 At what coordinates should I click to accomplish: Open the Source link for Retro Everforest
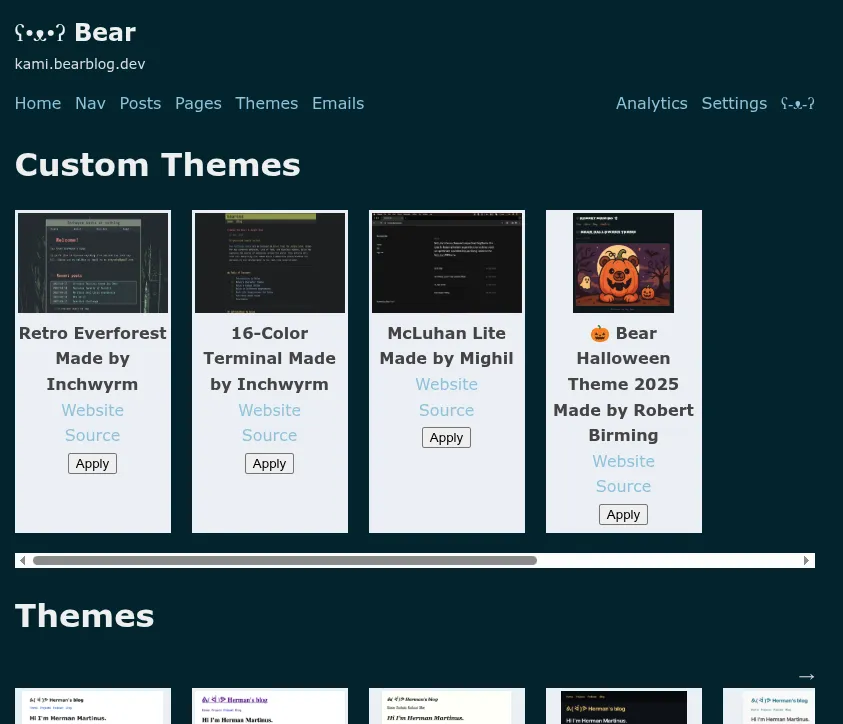92,435
